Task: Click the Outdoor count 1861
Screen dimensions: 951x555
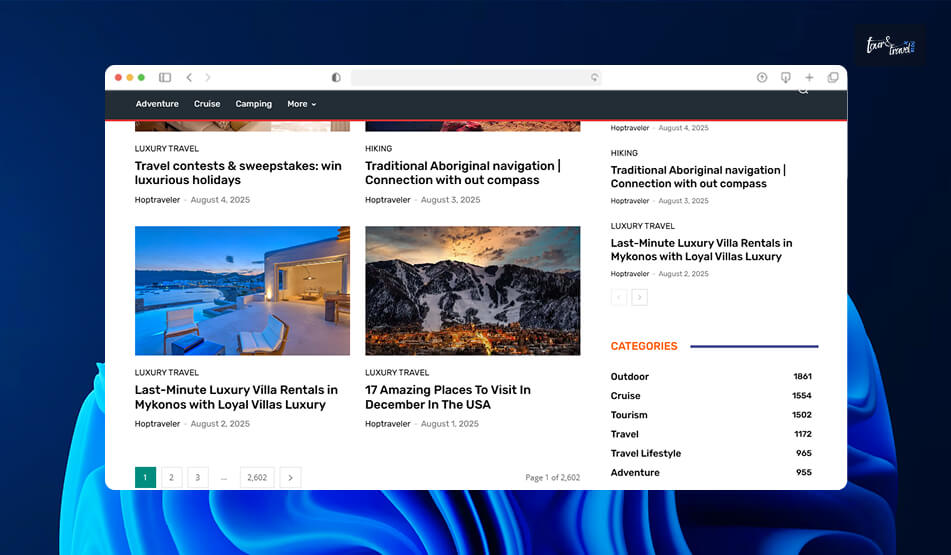Action: pos(802,376)
